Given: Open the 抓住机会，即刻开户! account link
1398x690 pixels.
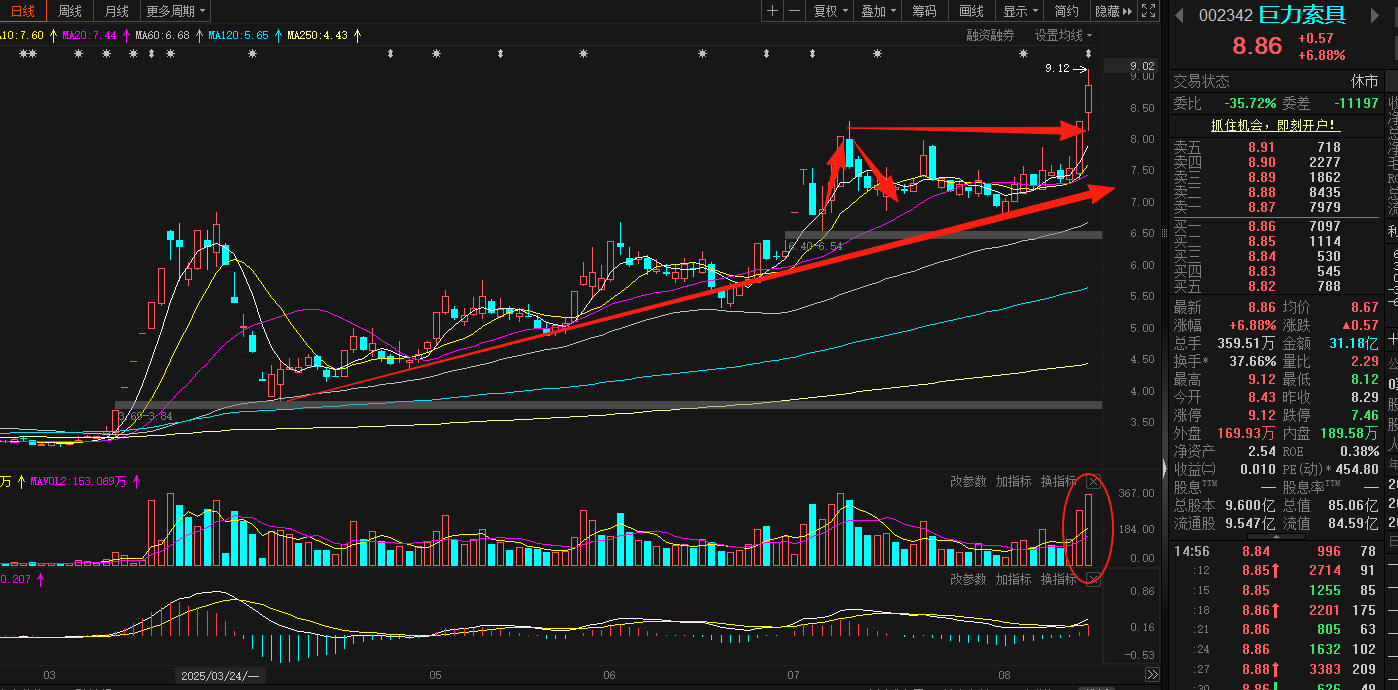Looking at the screenshot, I should [x=1274, y=126].
